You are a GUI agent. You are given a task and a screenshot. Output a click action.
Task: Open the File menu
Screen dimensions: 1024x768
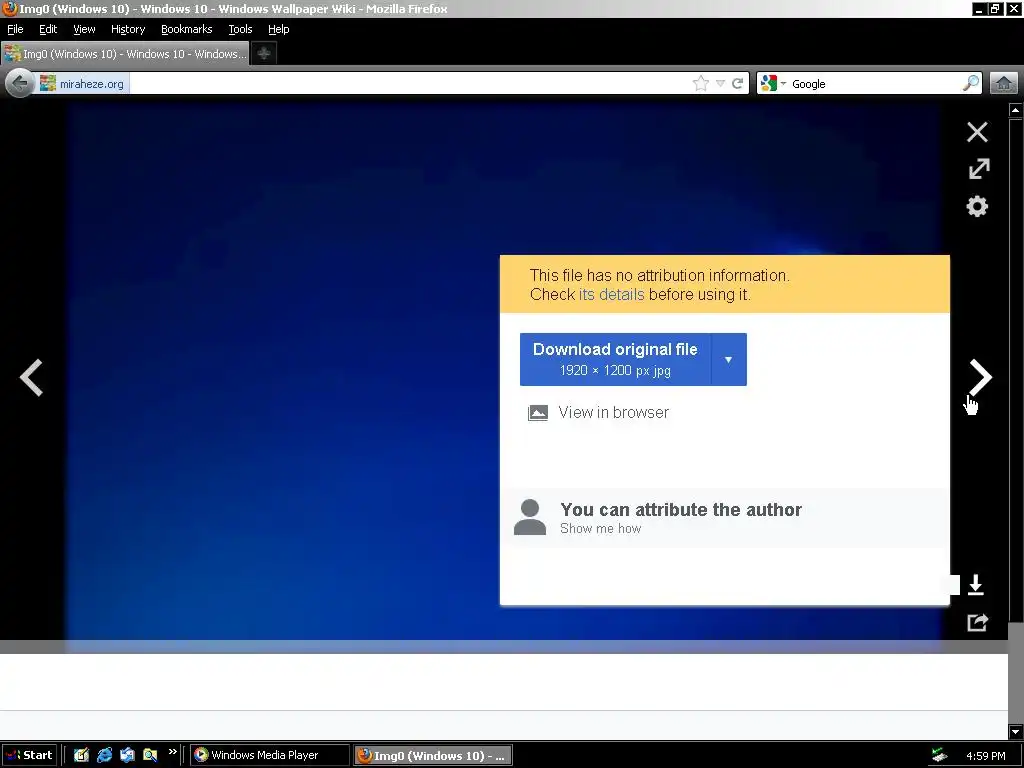tap(15, 29)
